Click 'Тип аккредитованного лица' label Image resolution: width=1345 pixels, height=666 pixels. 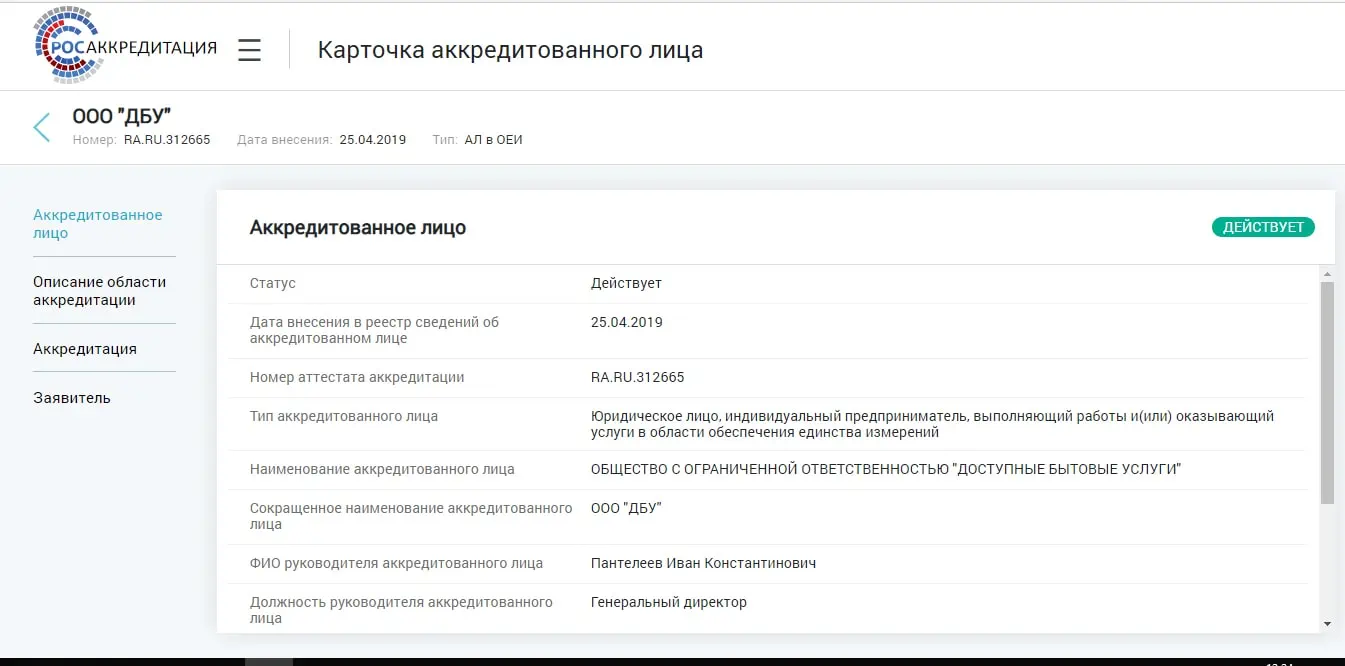[344, 416]
